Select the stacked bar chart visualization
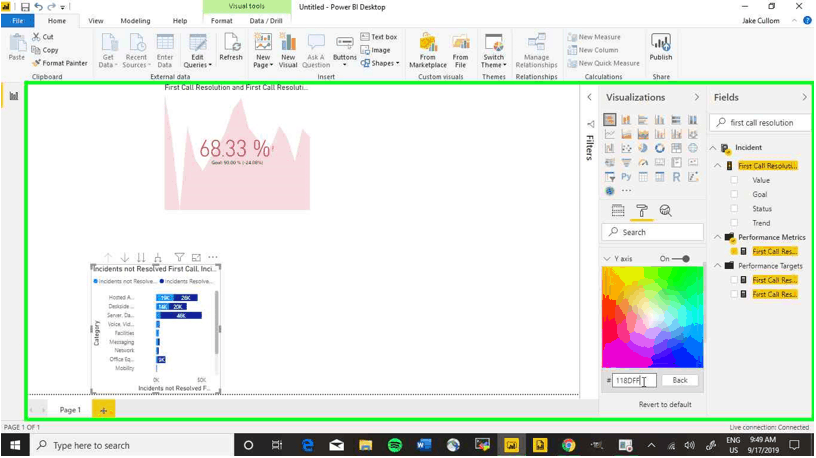816x458 pixels. (610, 120)
